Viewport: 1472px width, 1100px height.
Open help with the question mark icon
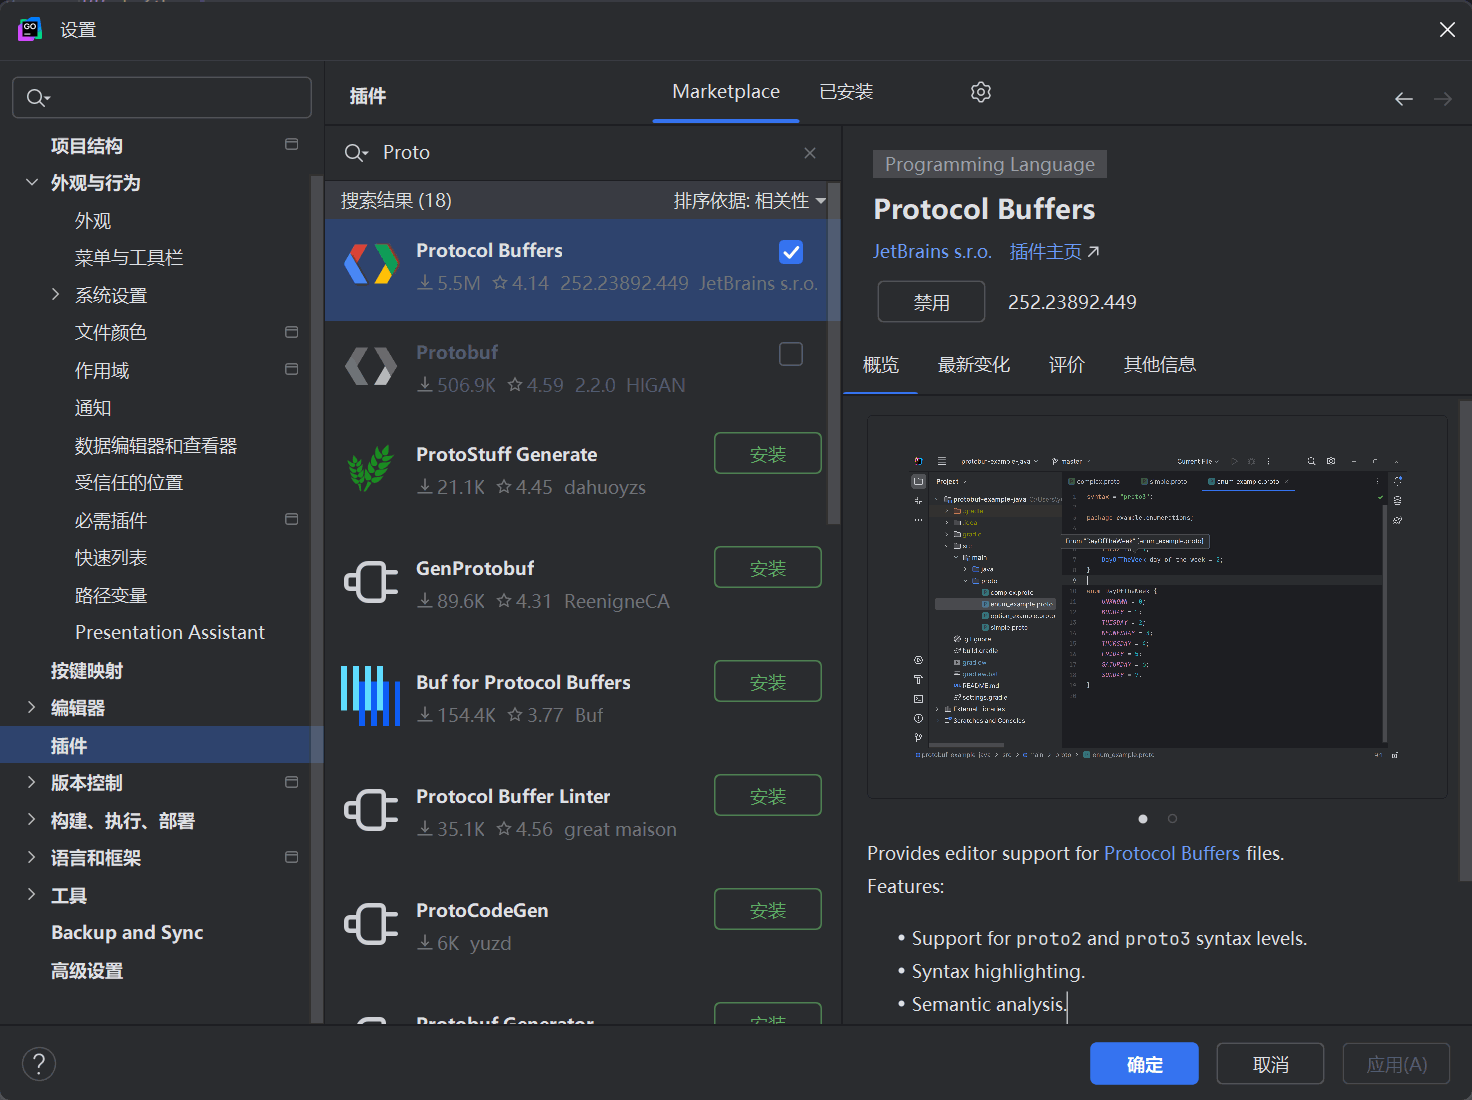[39, 1064]
